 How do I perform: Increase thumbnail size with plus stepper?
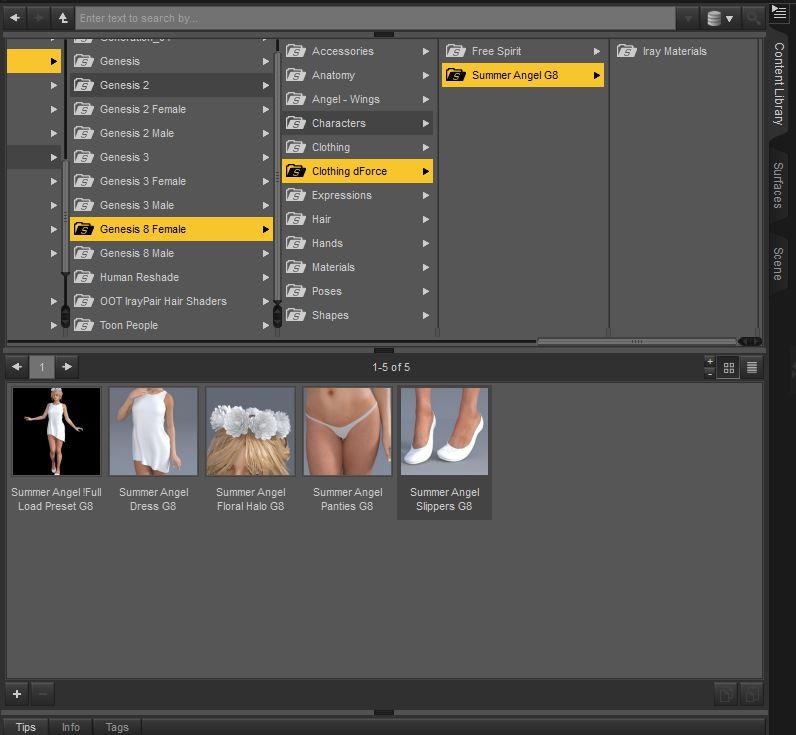(x=710, y=361)
